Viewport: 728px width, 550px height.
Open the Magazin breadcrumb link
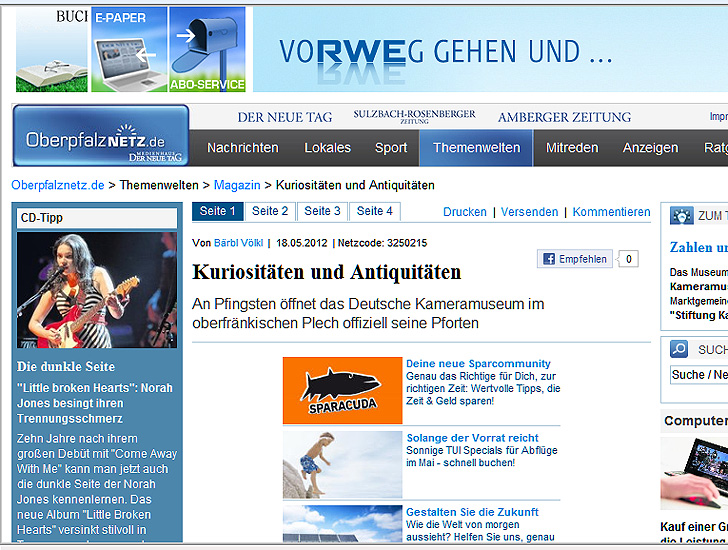(x=237, y=185)
